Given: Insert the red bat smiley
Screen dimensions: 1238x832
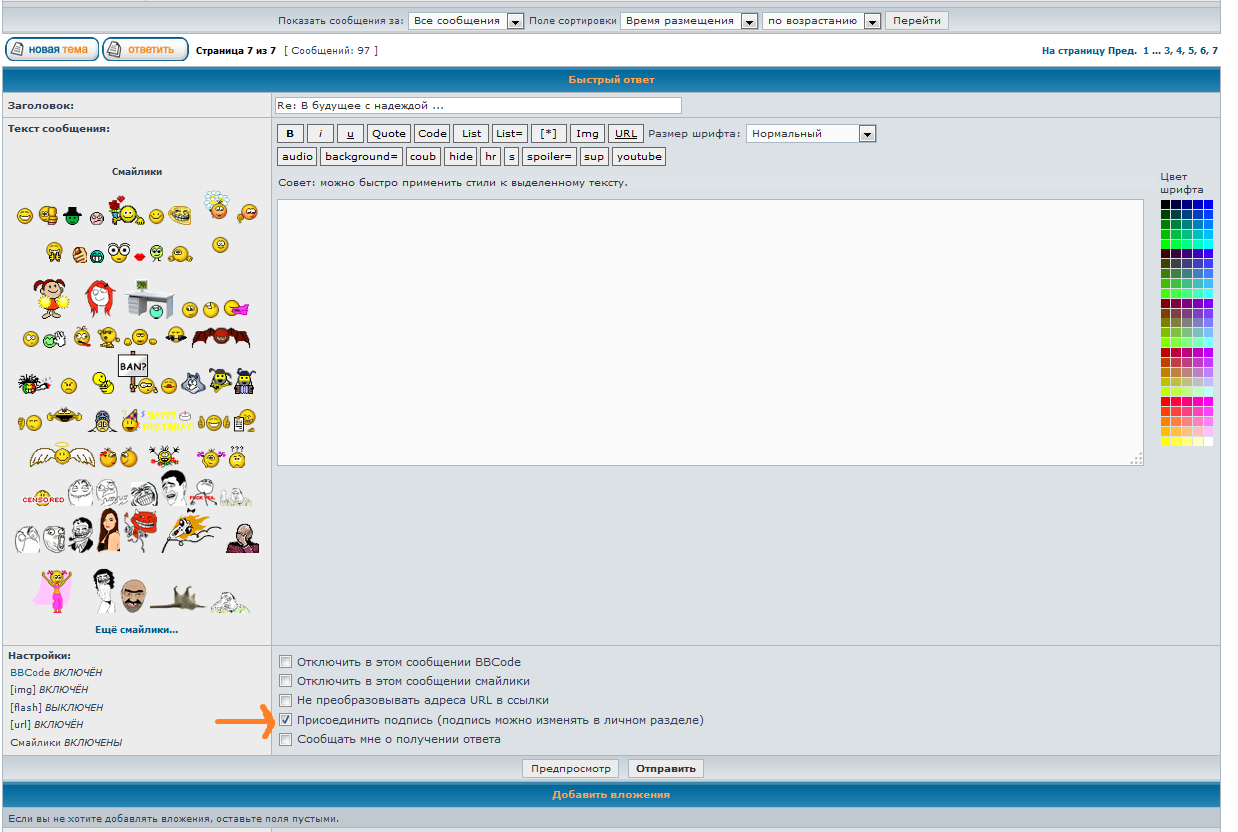Looking at the screenshot, I should pos(220,337).
